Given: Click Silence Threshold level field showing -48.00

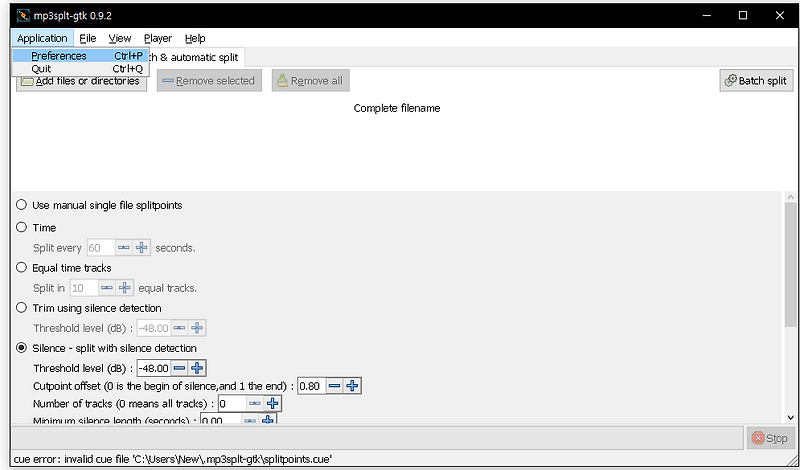Looking at the screenshot, I should point(154,368).
